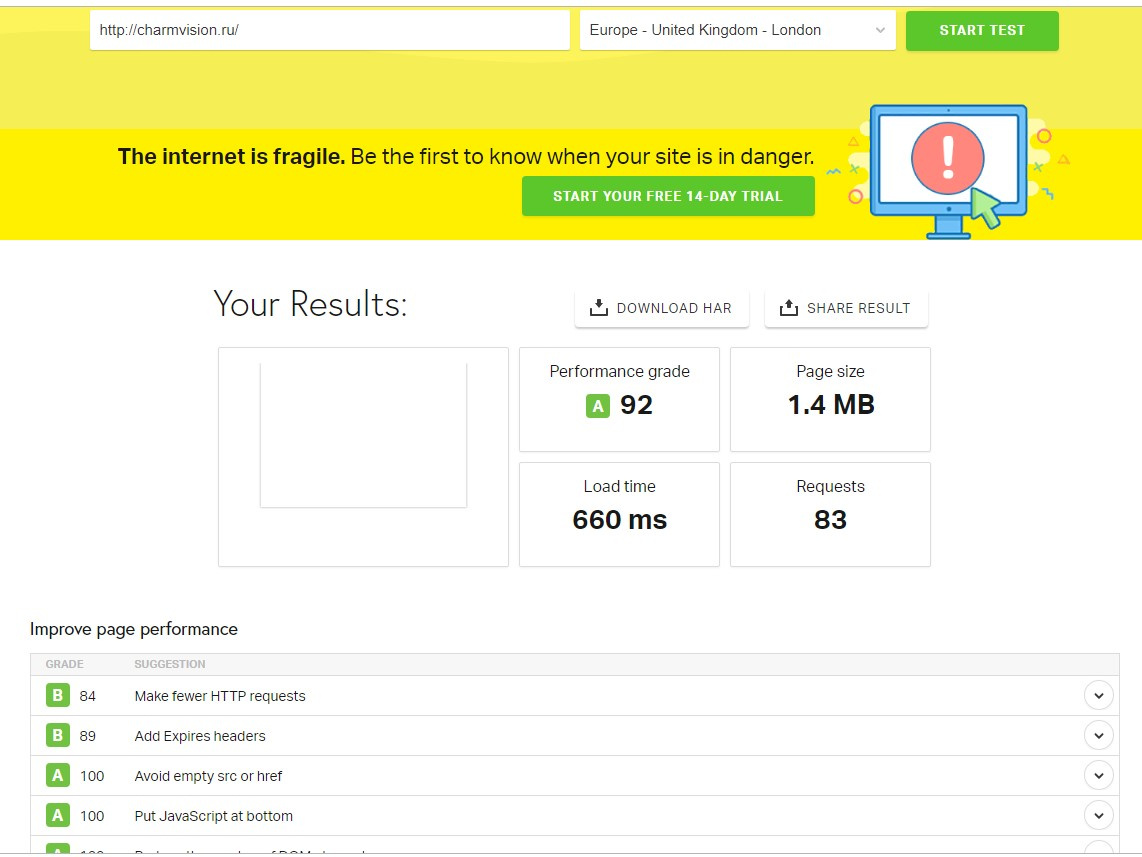Click the A badge on Put JavaScript at bottom
This screenshot has width=1142, height=857.
point(58,815)
